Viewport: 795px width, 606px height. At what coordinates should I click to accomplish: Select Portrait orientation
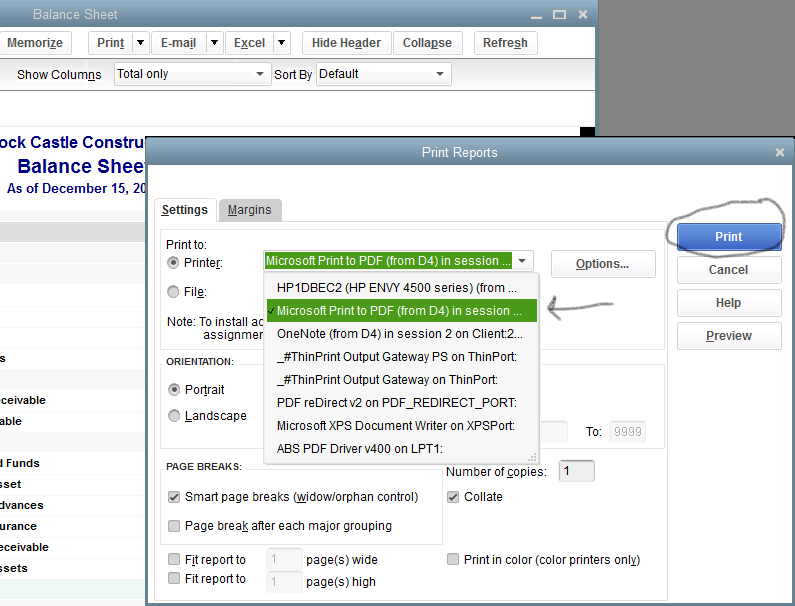[174, 389]
